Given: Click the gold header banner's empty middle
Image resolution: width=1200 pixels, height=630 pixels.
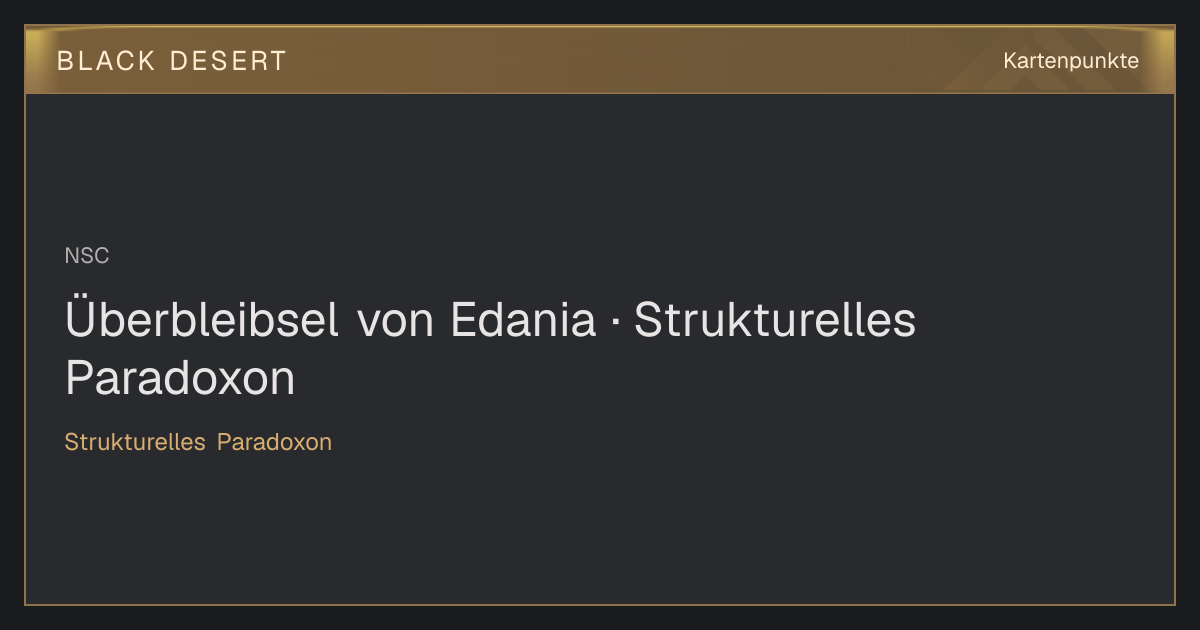Looking at the screenshot, I should (640, 61).
